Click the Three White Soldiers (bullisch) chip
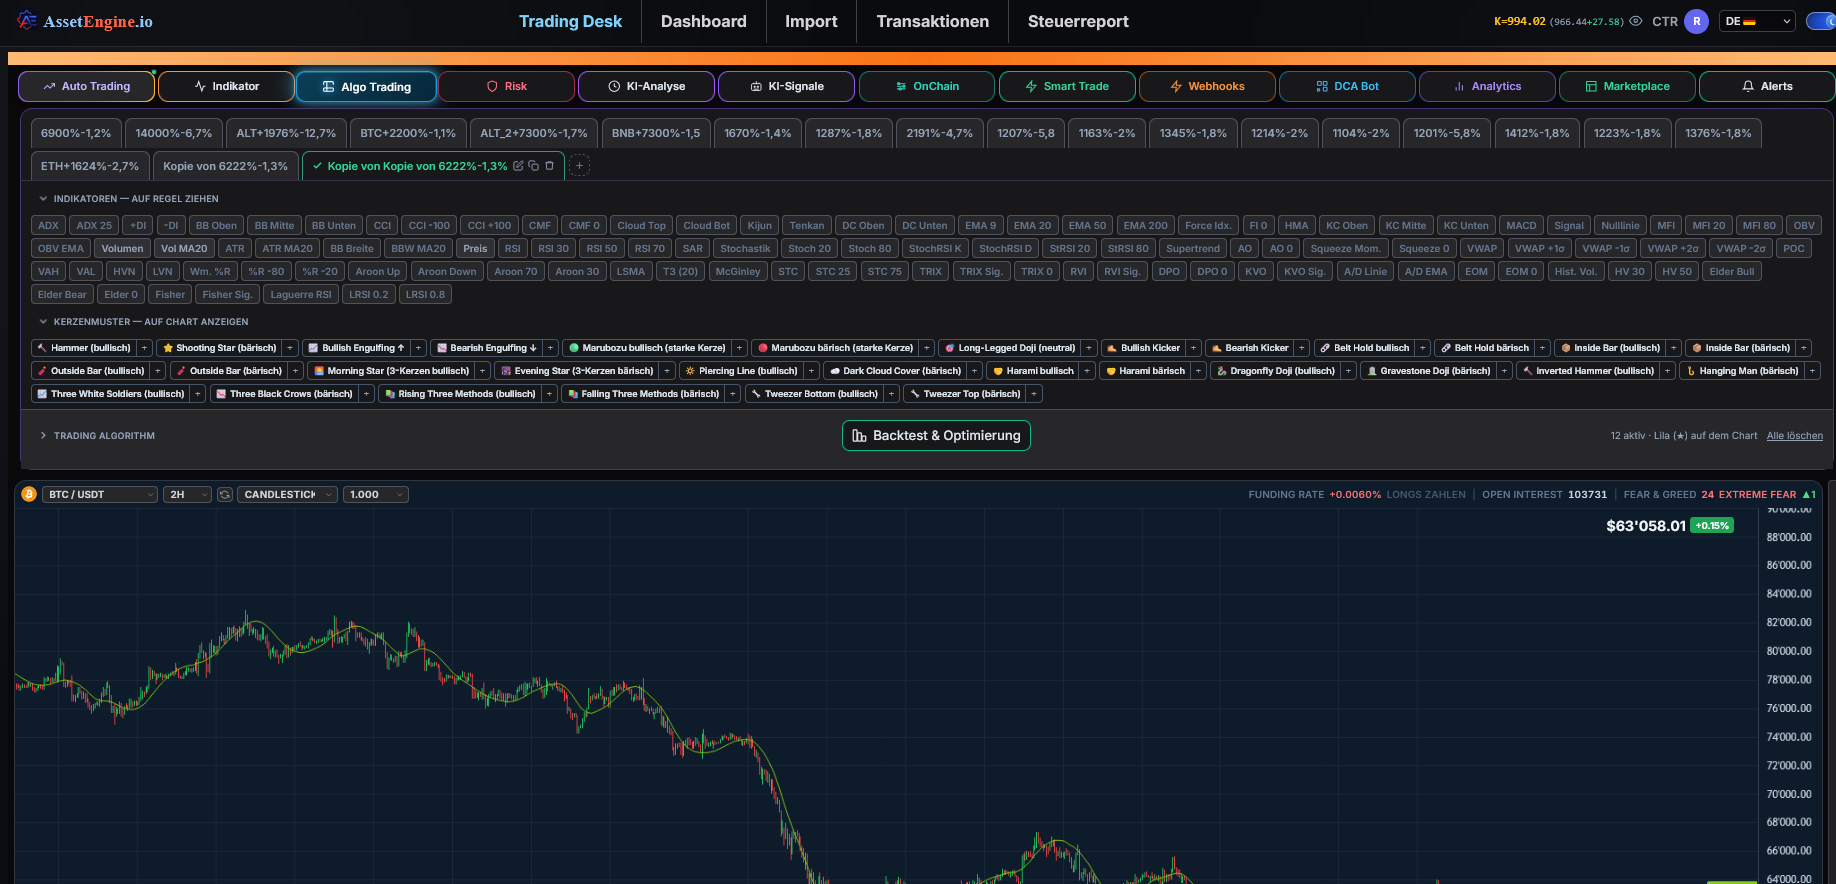Screen dimensions: 1836x884 (x=111, y=394)
